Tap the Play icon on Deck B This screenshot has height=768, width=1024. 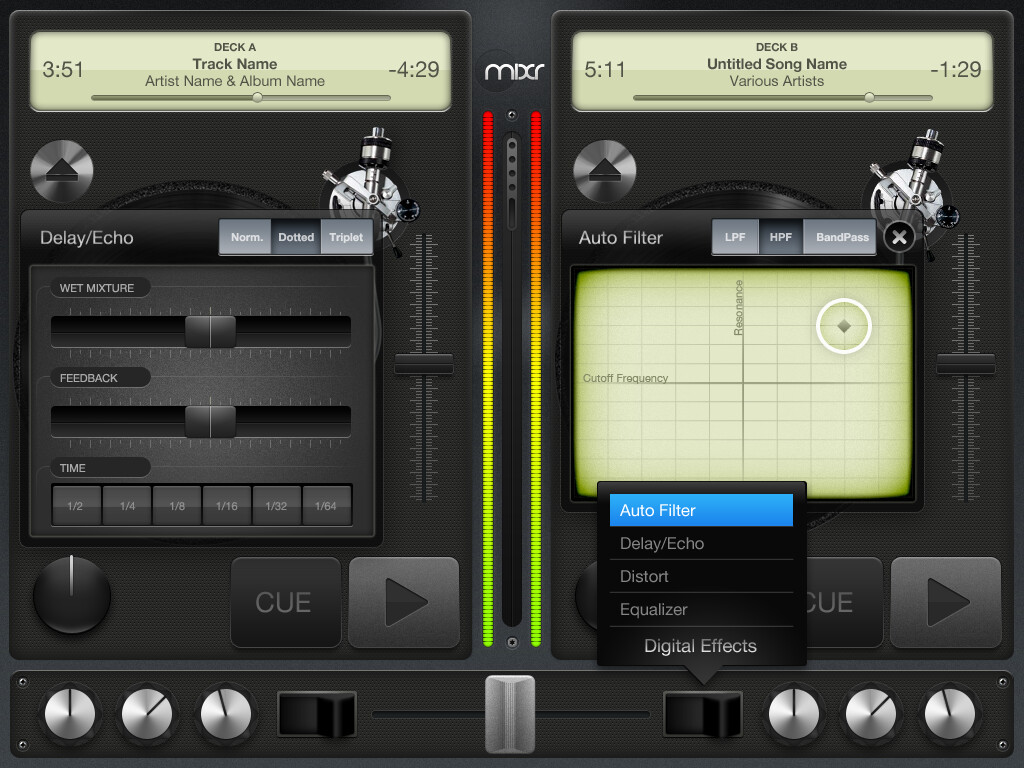click(945, 602)
